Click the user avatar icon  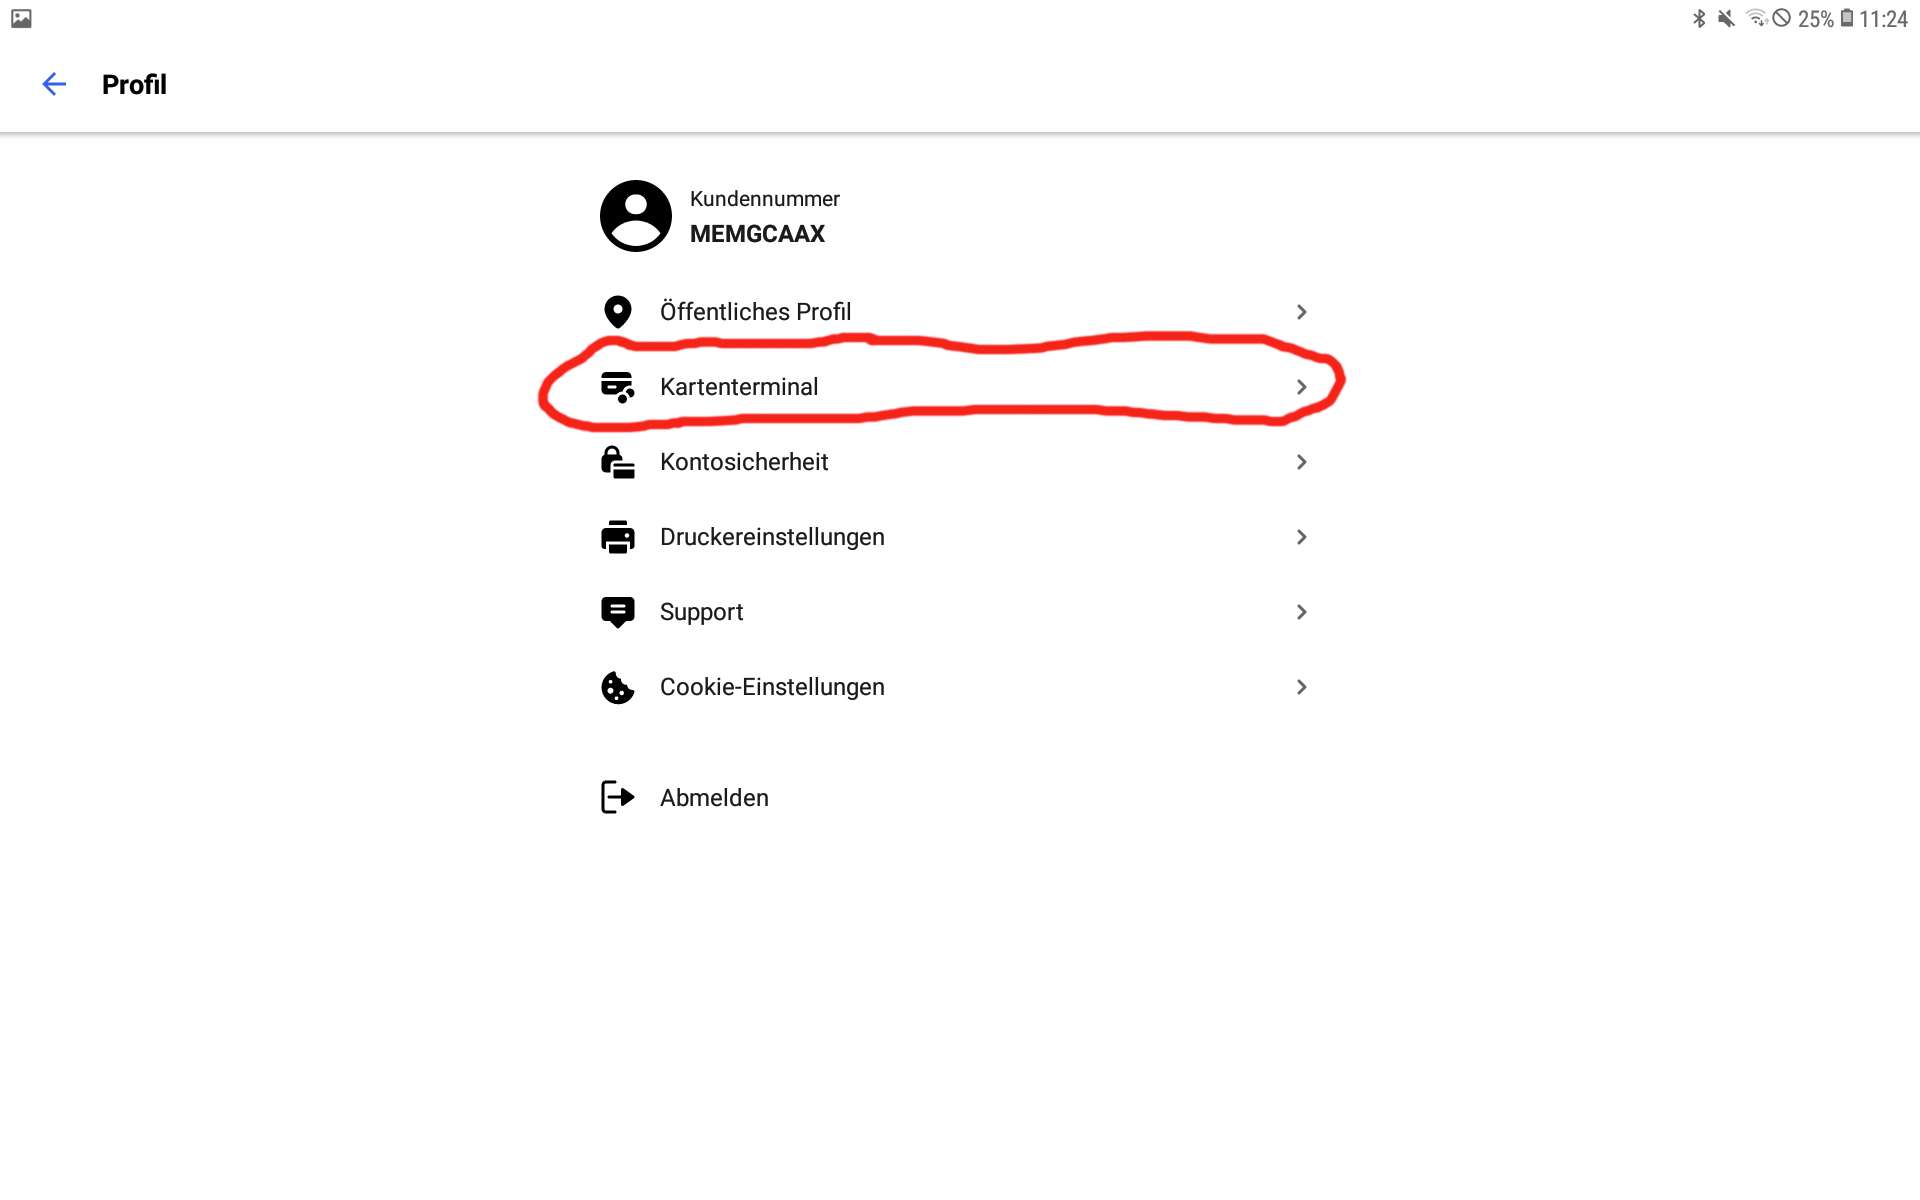[x=635, y=216]
